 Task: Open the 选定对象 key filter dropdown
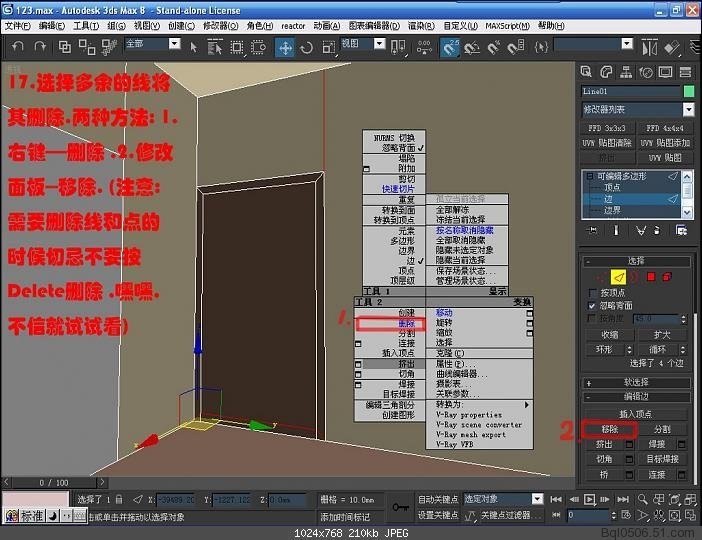[538, 499]
